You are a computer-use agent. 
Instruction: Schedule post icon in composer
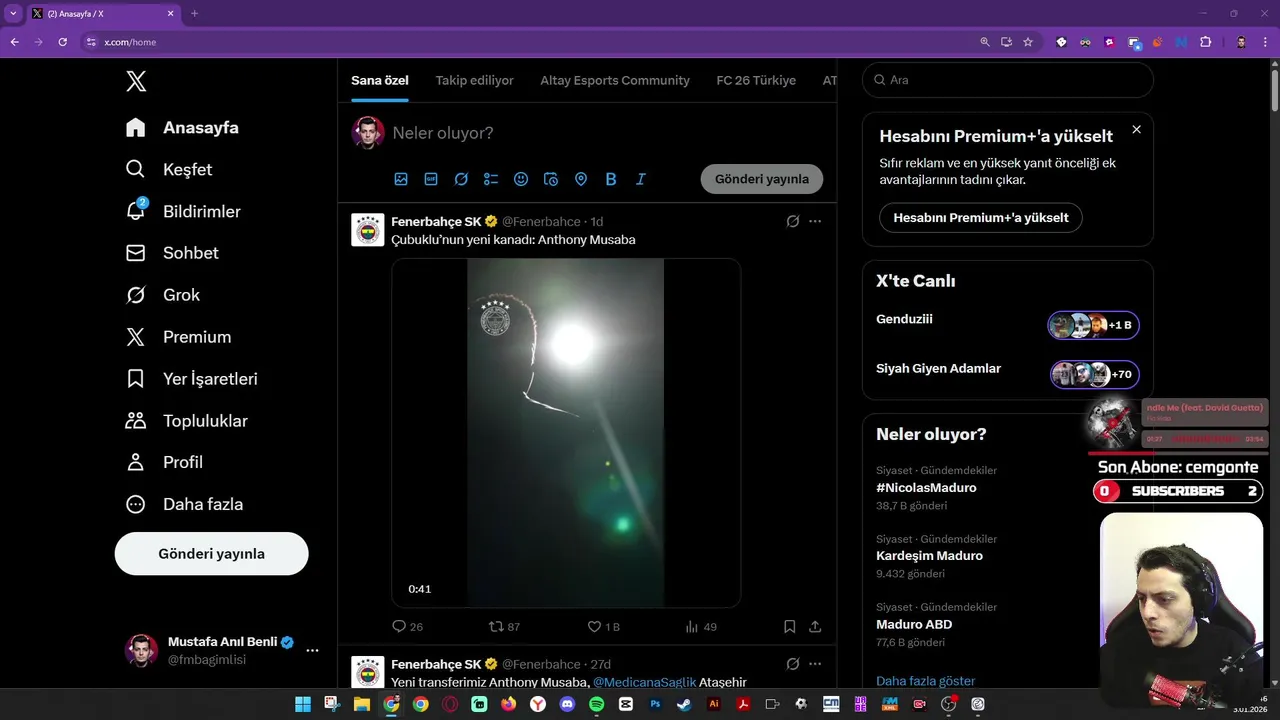pyautogui.click(x=551, y=179)
